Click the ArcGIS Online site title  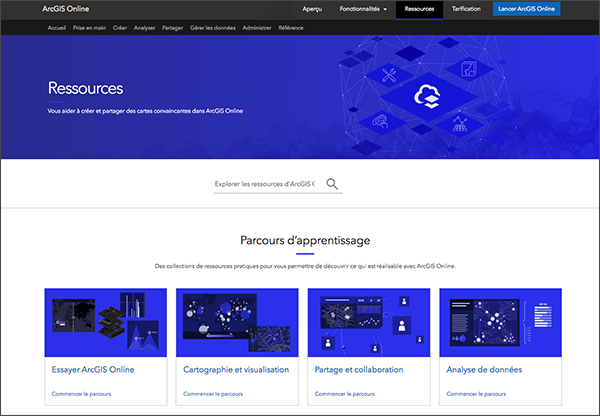65,9
